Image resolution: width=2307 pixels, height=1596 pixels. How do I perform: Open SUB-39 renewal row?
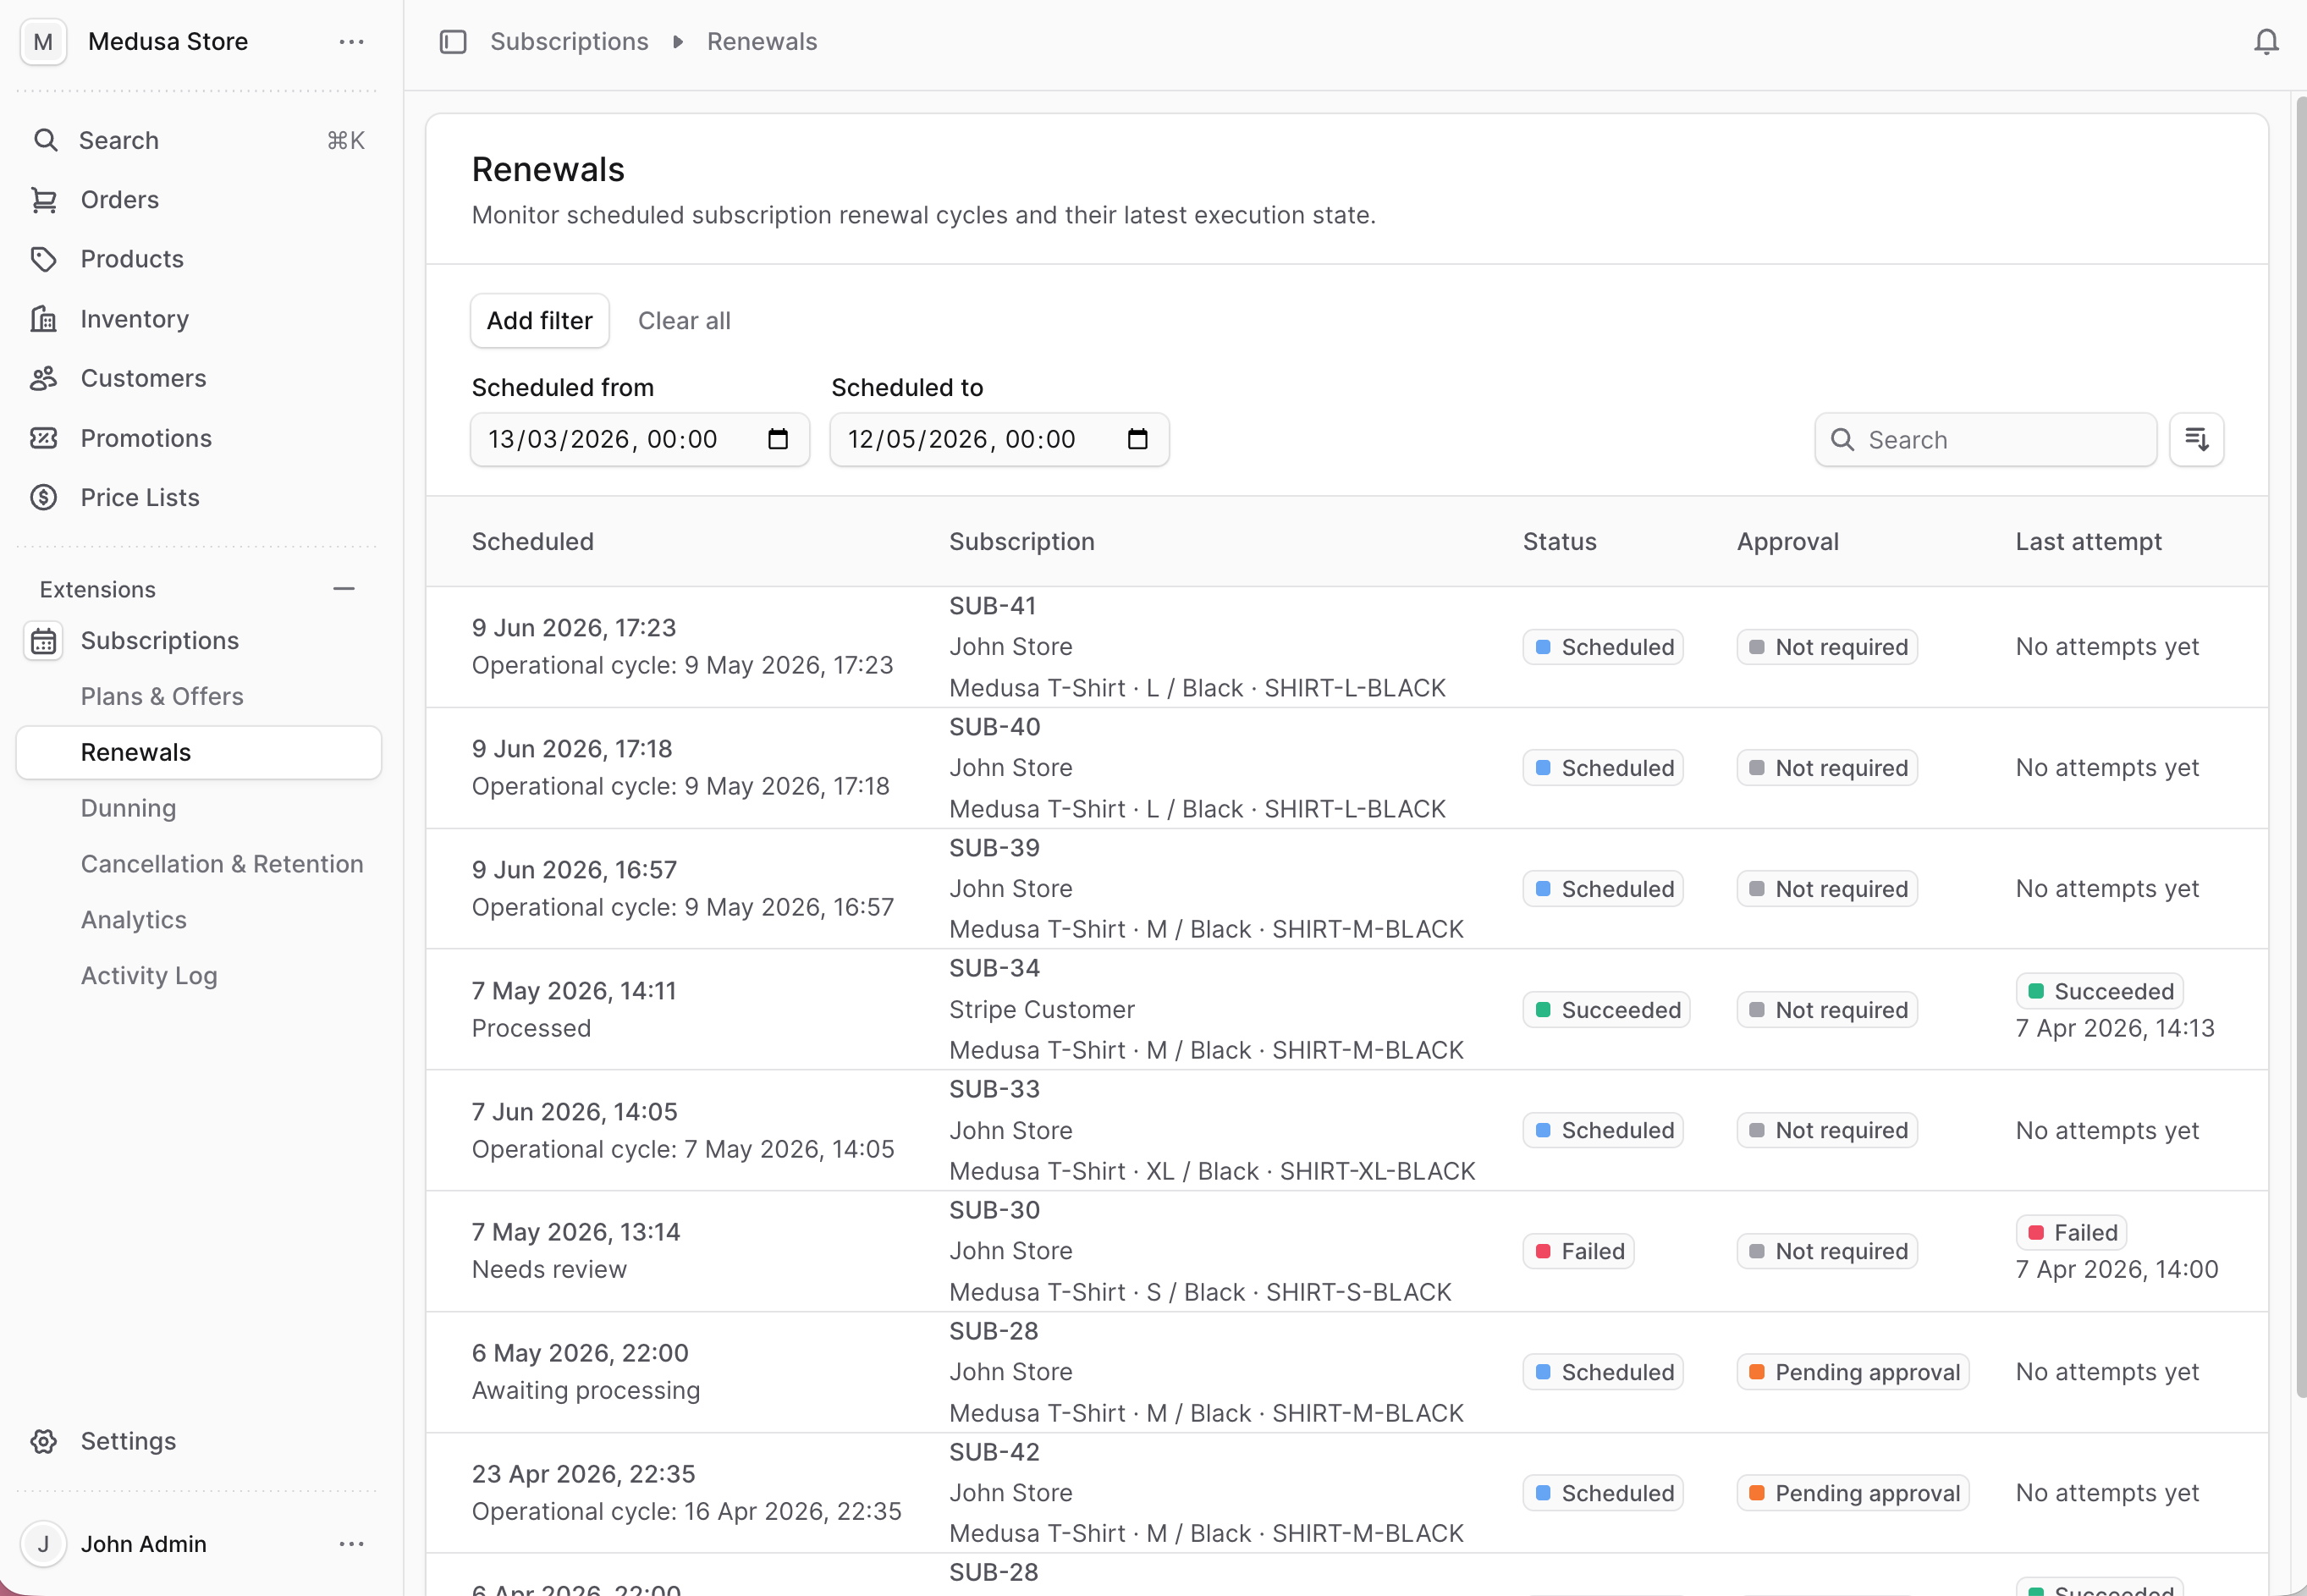click(1346, 889)
